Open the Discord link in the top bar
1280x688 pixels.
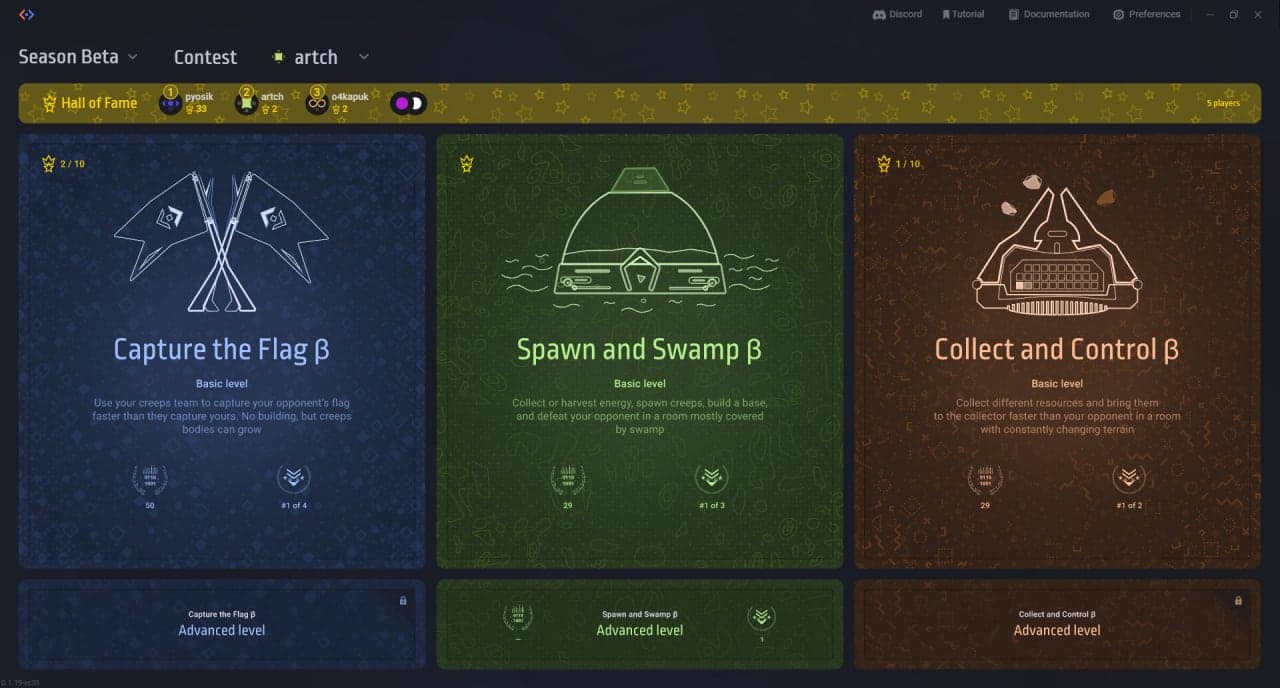tap(897, 15)
